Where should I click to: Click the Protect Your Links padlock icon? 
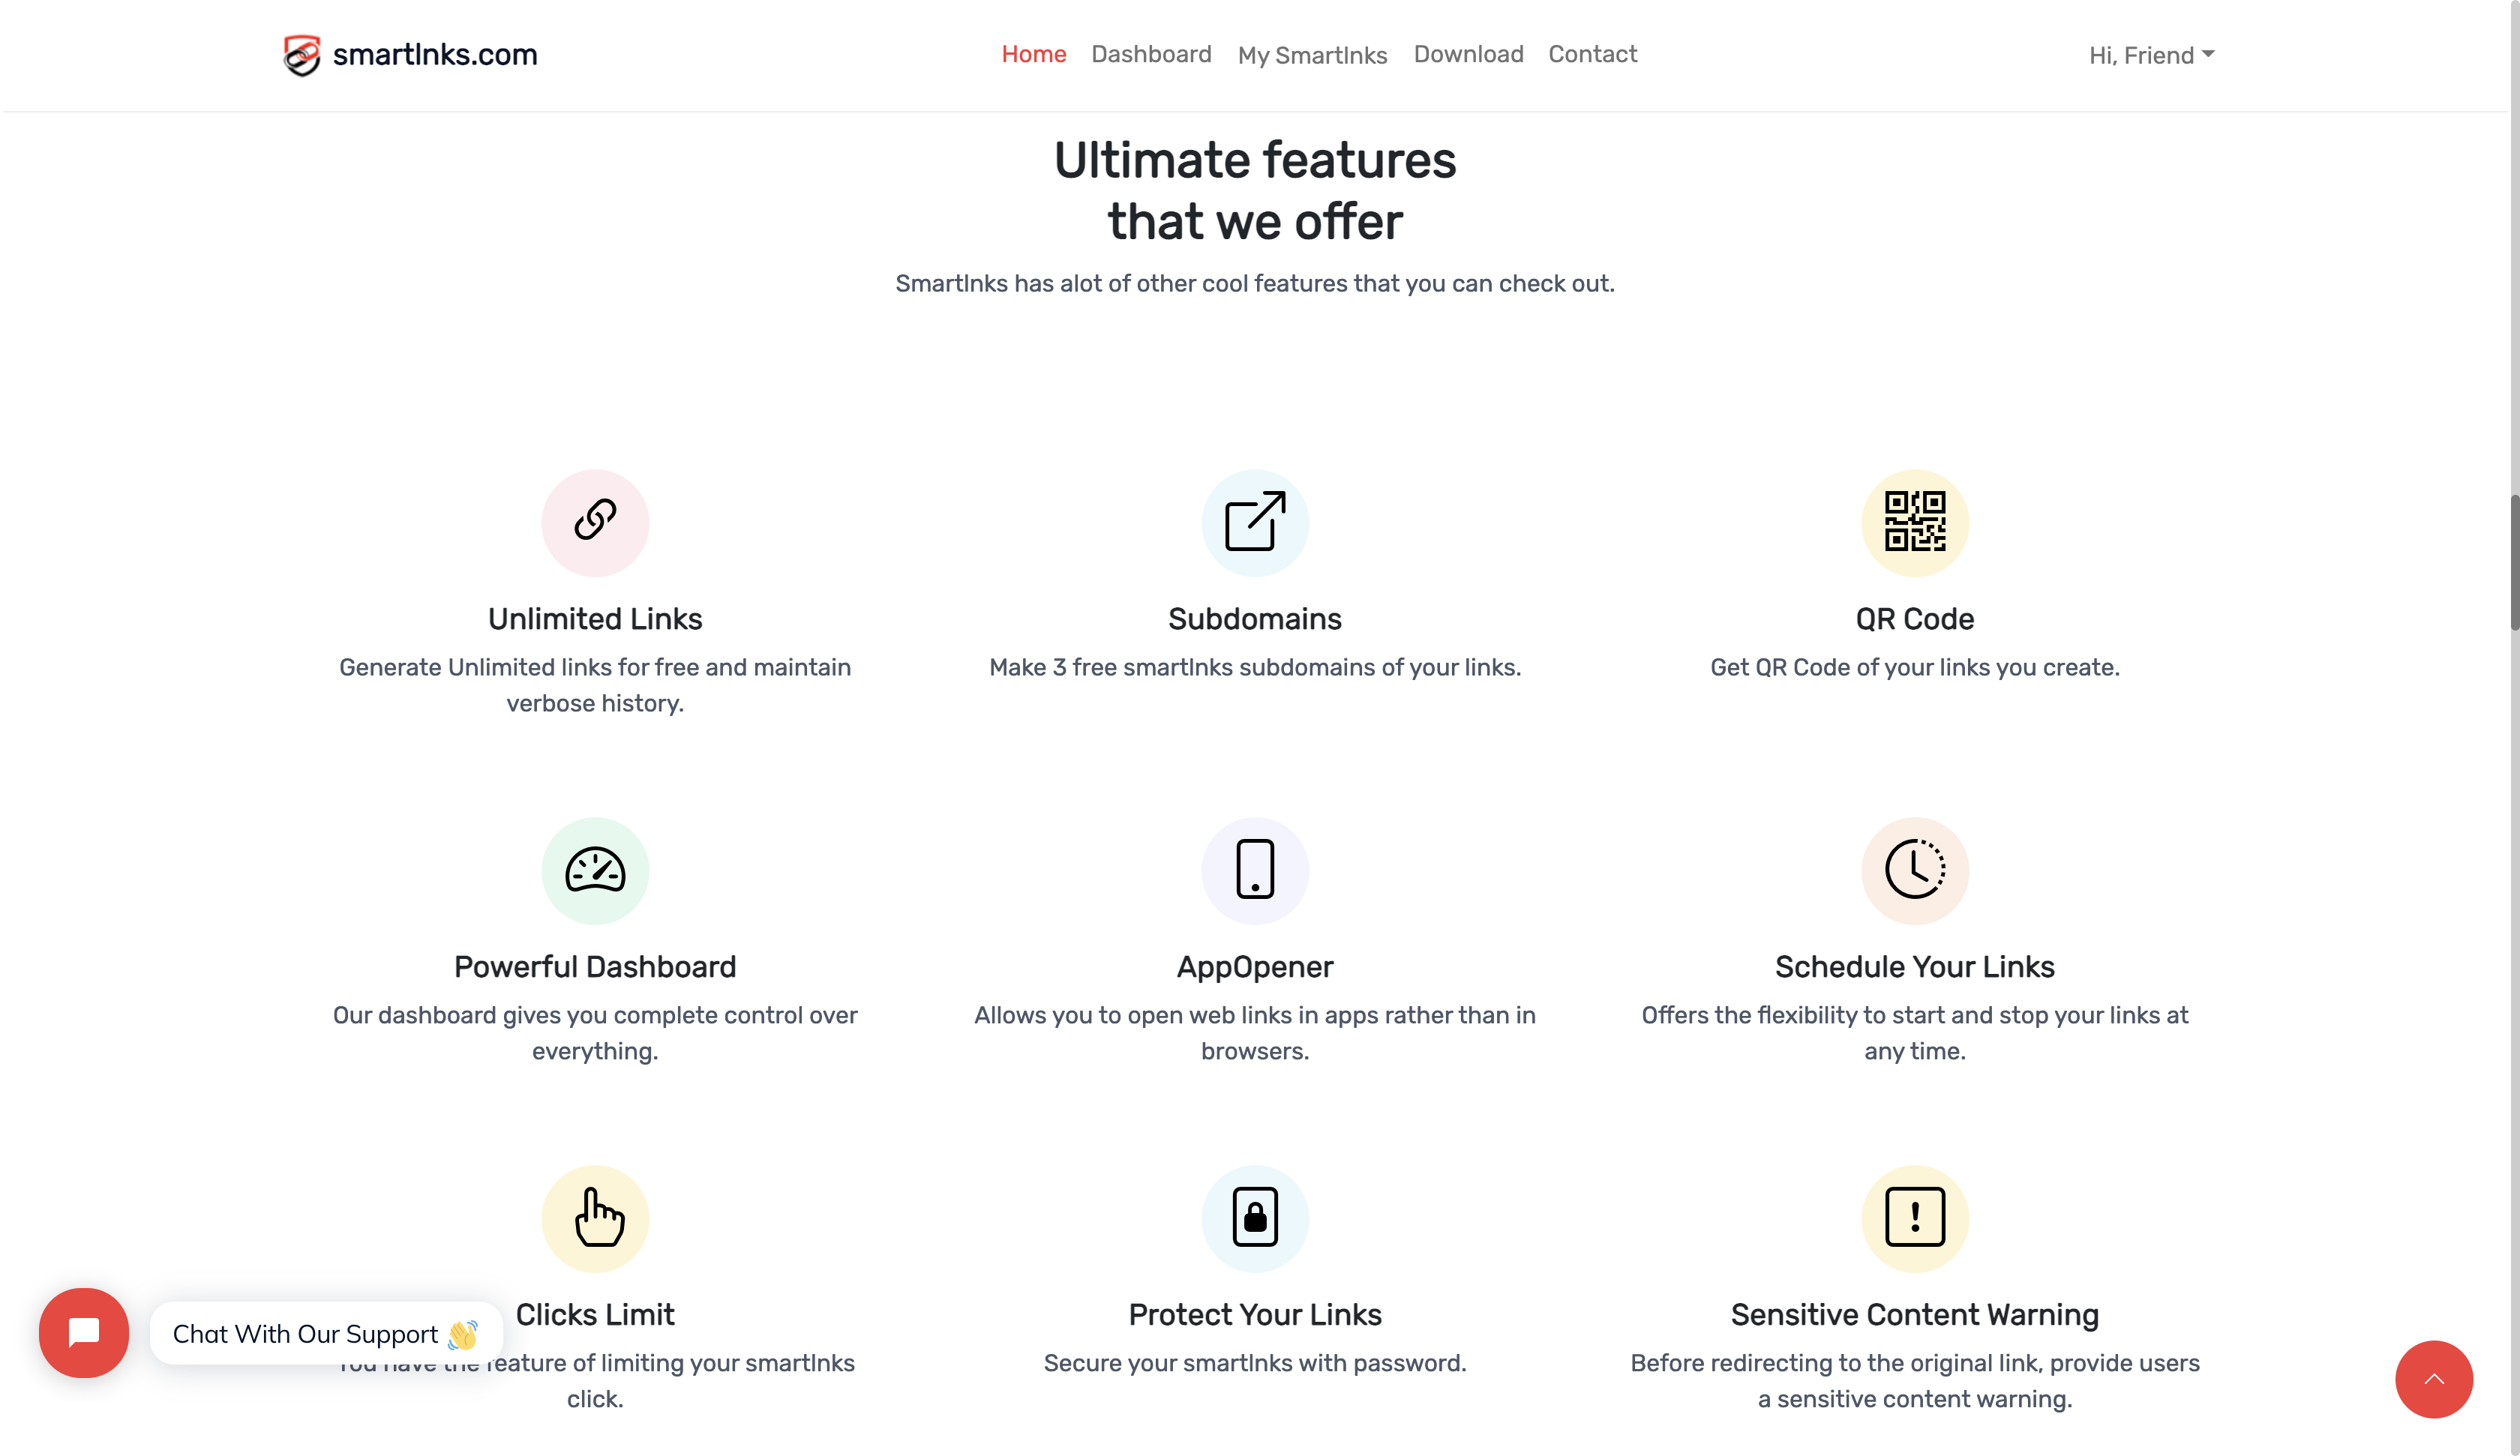1255,1218
